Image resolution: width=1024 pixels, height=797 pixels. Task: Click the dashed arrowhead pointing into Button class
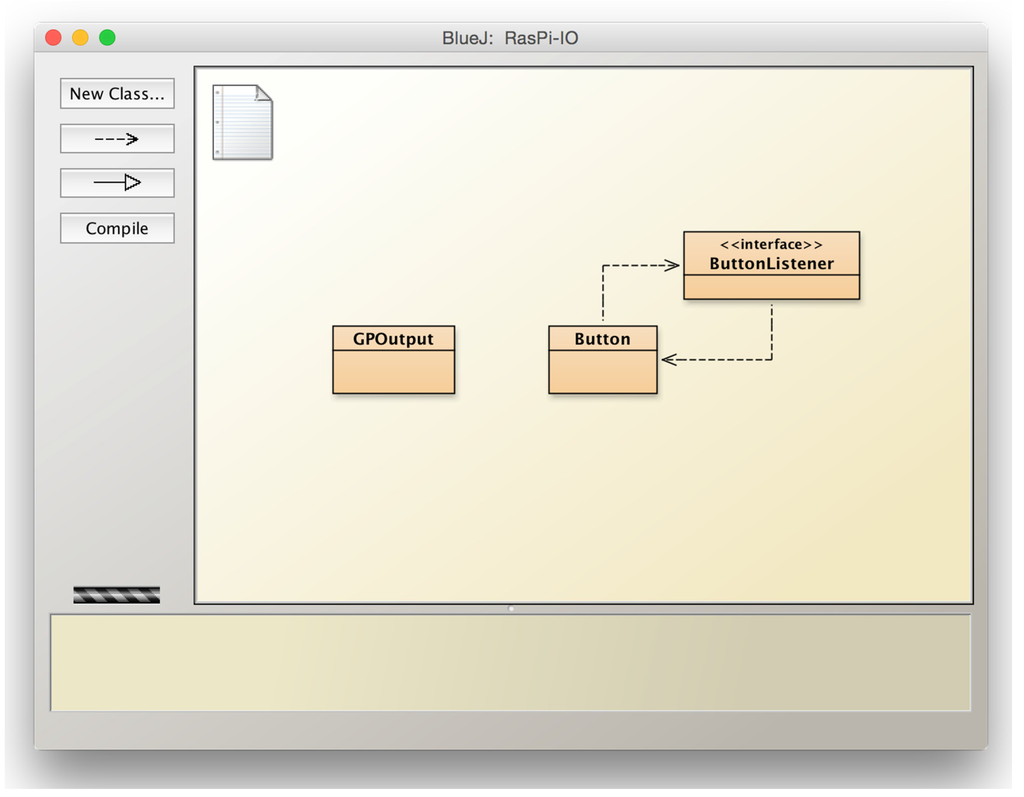click(669, 359)
